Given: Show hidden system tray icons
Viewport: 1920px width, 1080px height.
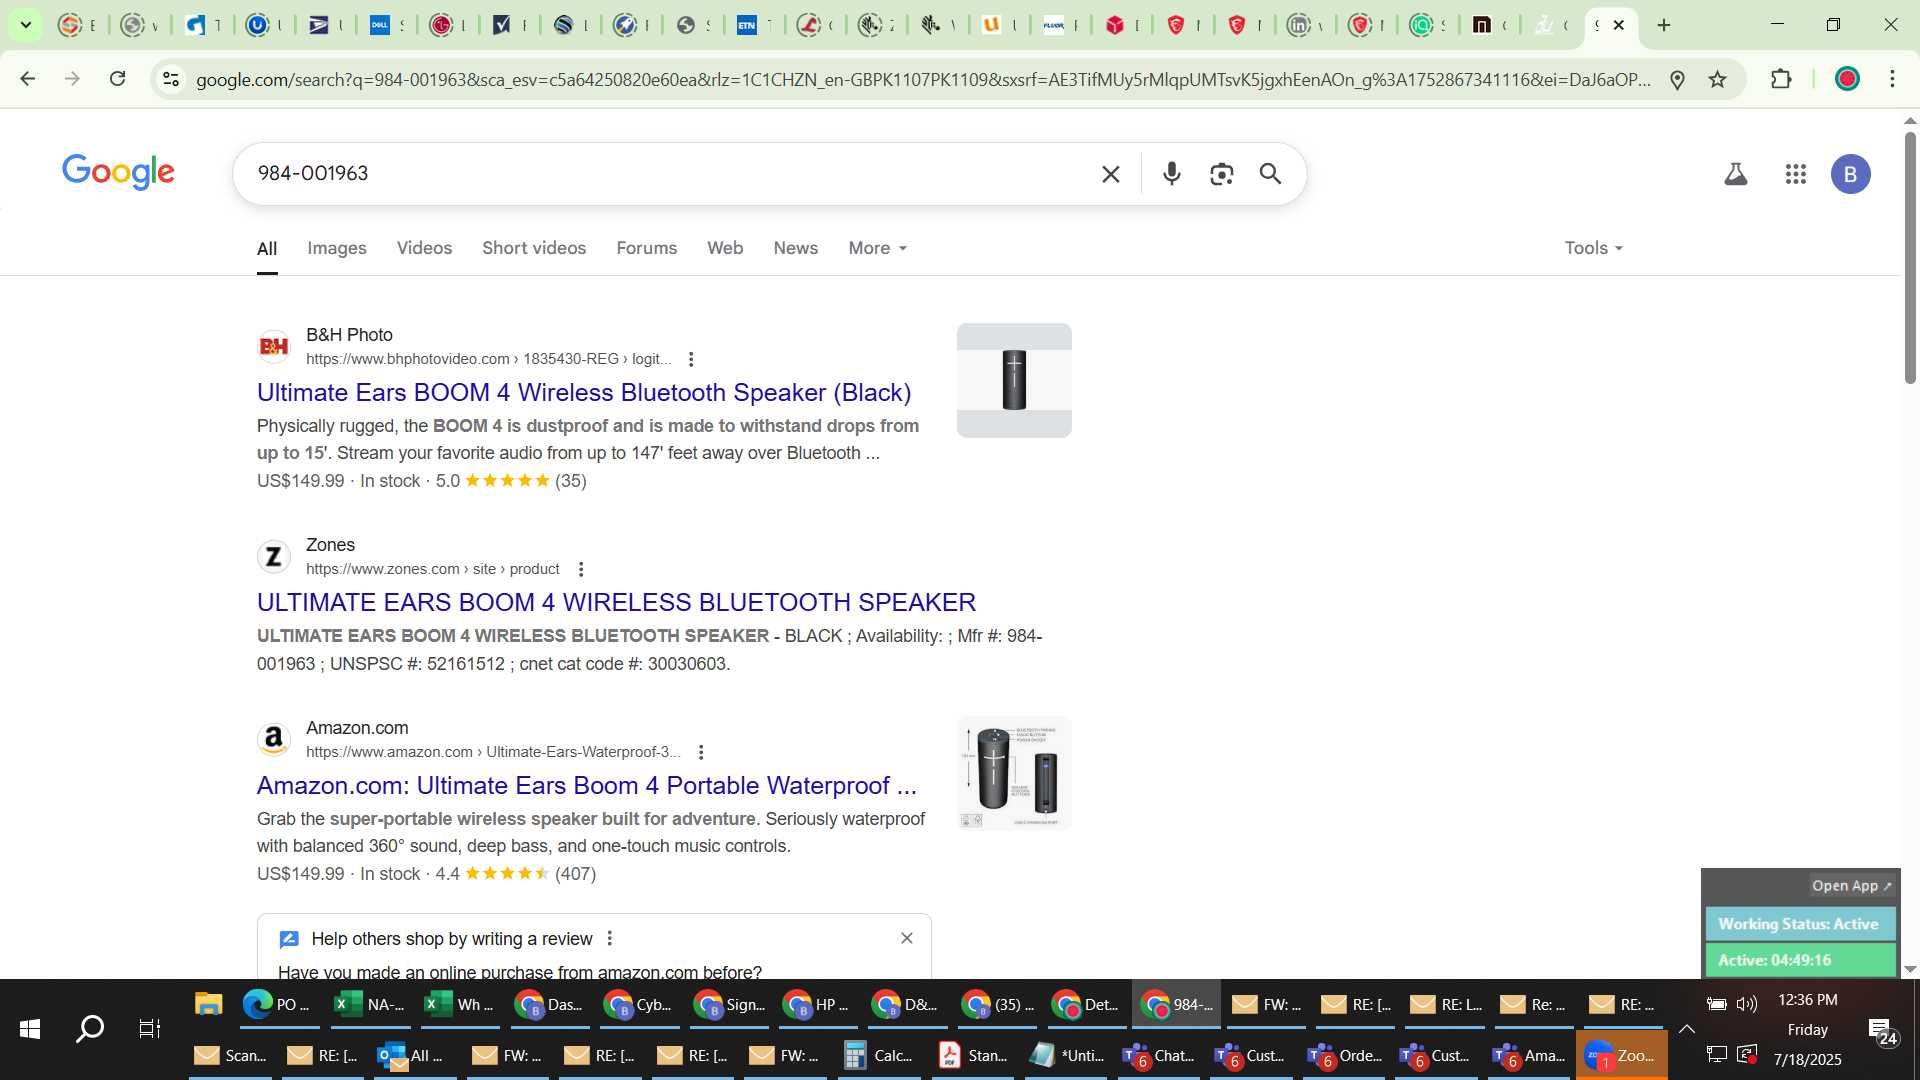Looking at the screenshot, I should click(1686, 1029).
